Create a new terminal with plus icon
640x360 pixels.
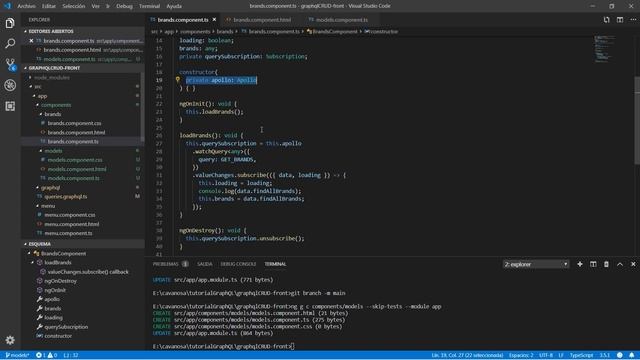point(580,264)
